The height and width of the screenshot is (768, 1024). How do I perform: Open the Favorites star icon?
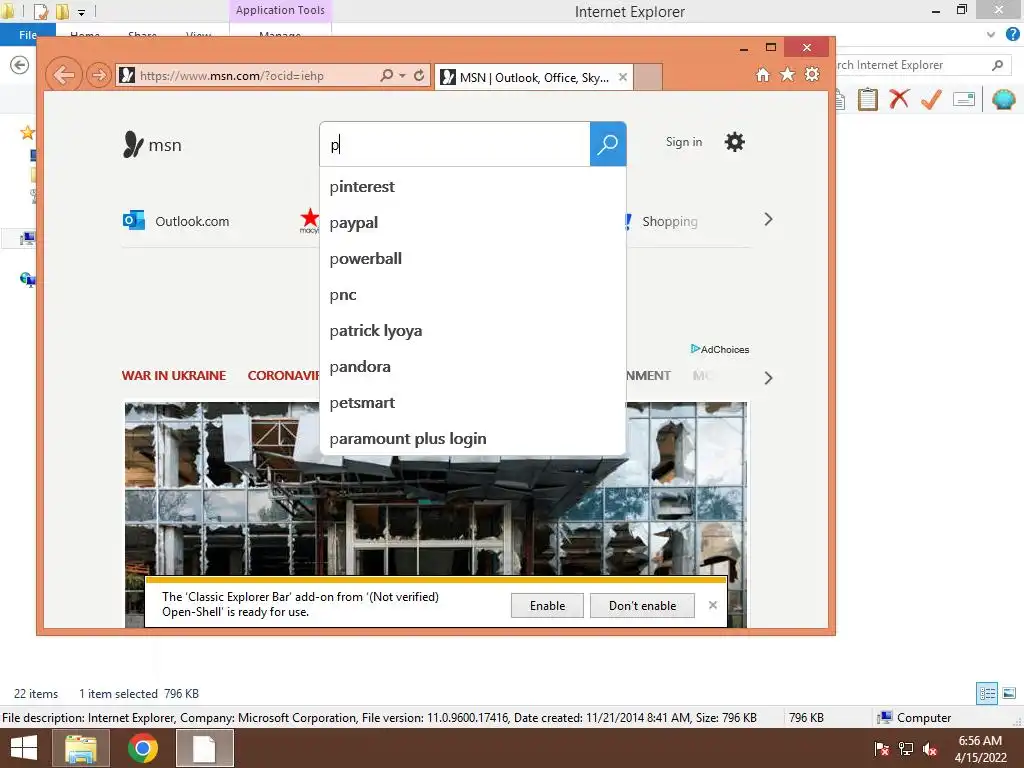pos(788,74)
